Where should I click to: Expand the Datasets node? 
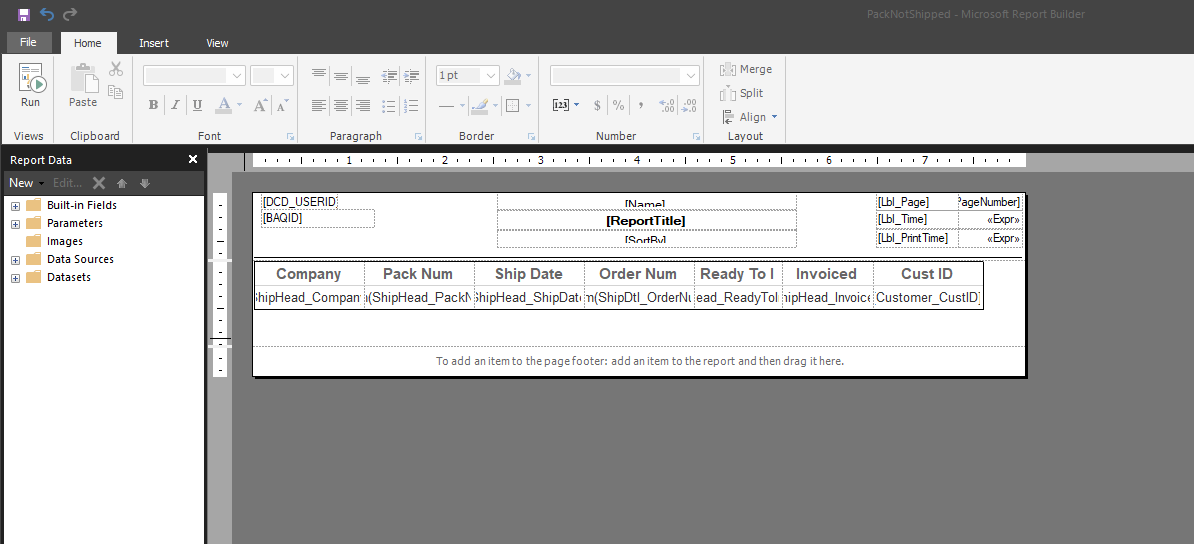click(x=15, y=278)
